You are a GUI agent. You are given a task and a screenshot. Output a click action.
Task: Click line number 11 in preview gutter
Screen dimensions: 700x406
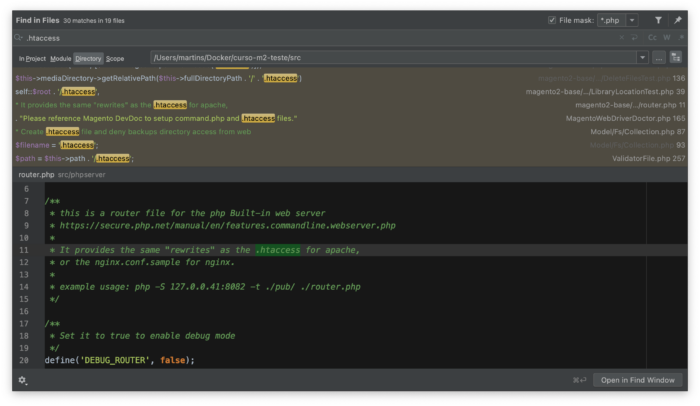click(x=24, y=250)
